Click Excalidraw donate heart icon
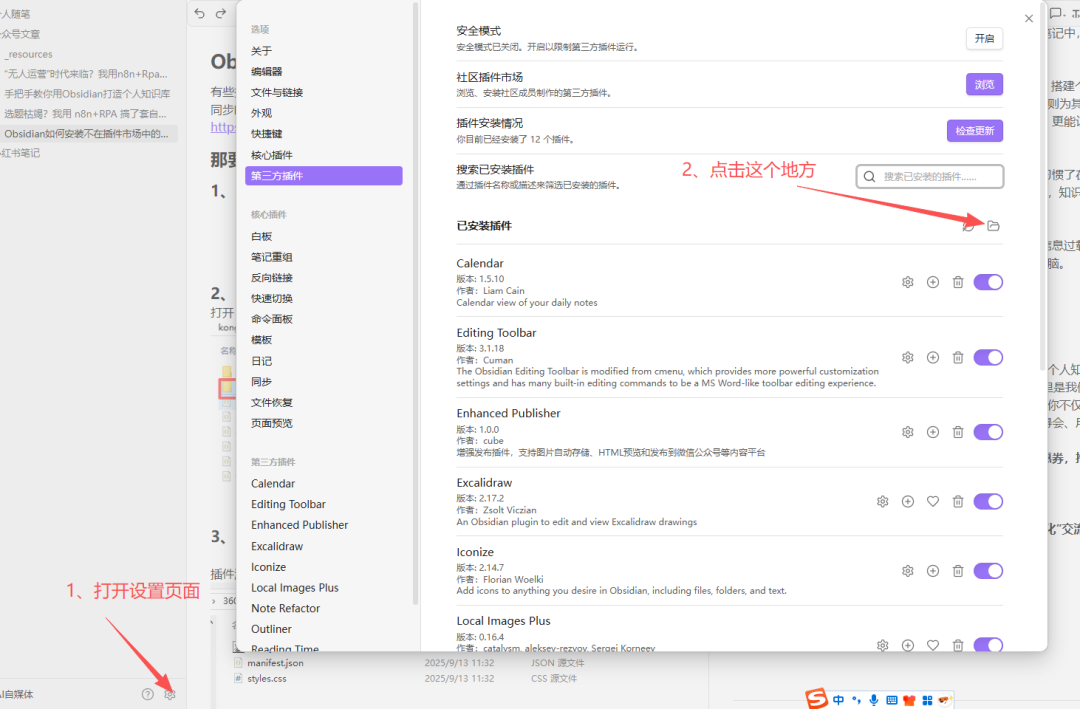1080x709 pixels. click(x=933, y=502)
